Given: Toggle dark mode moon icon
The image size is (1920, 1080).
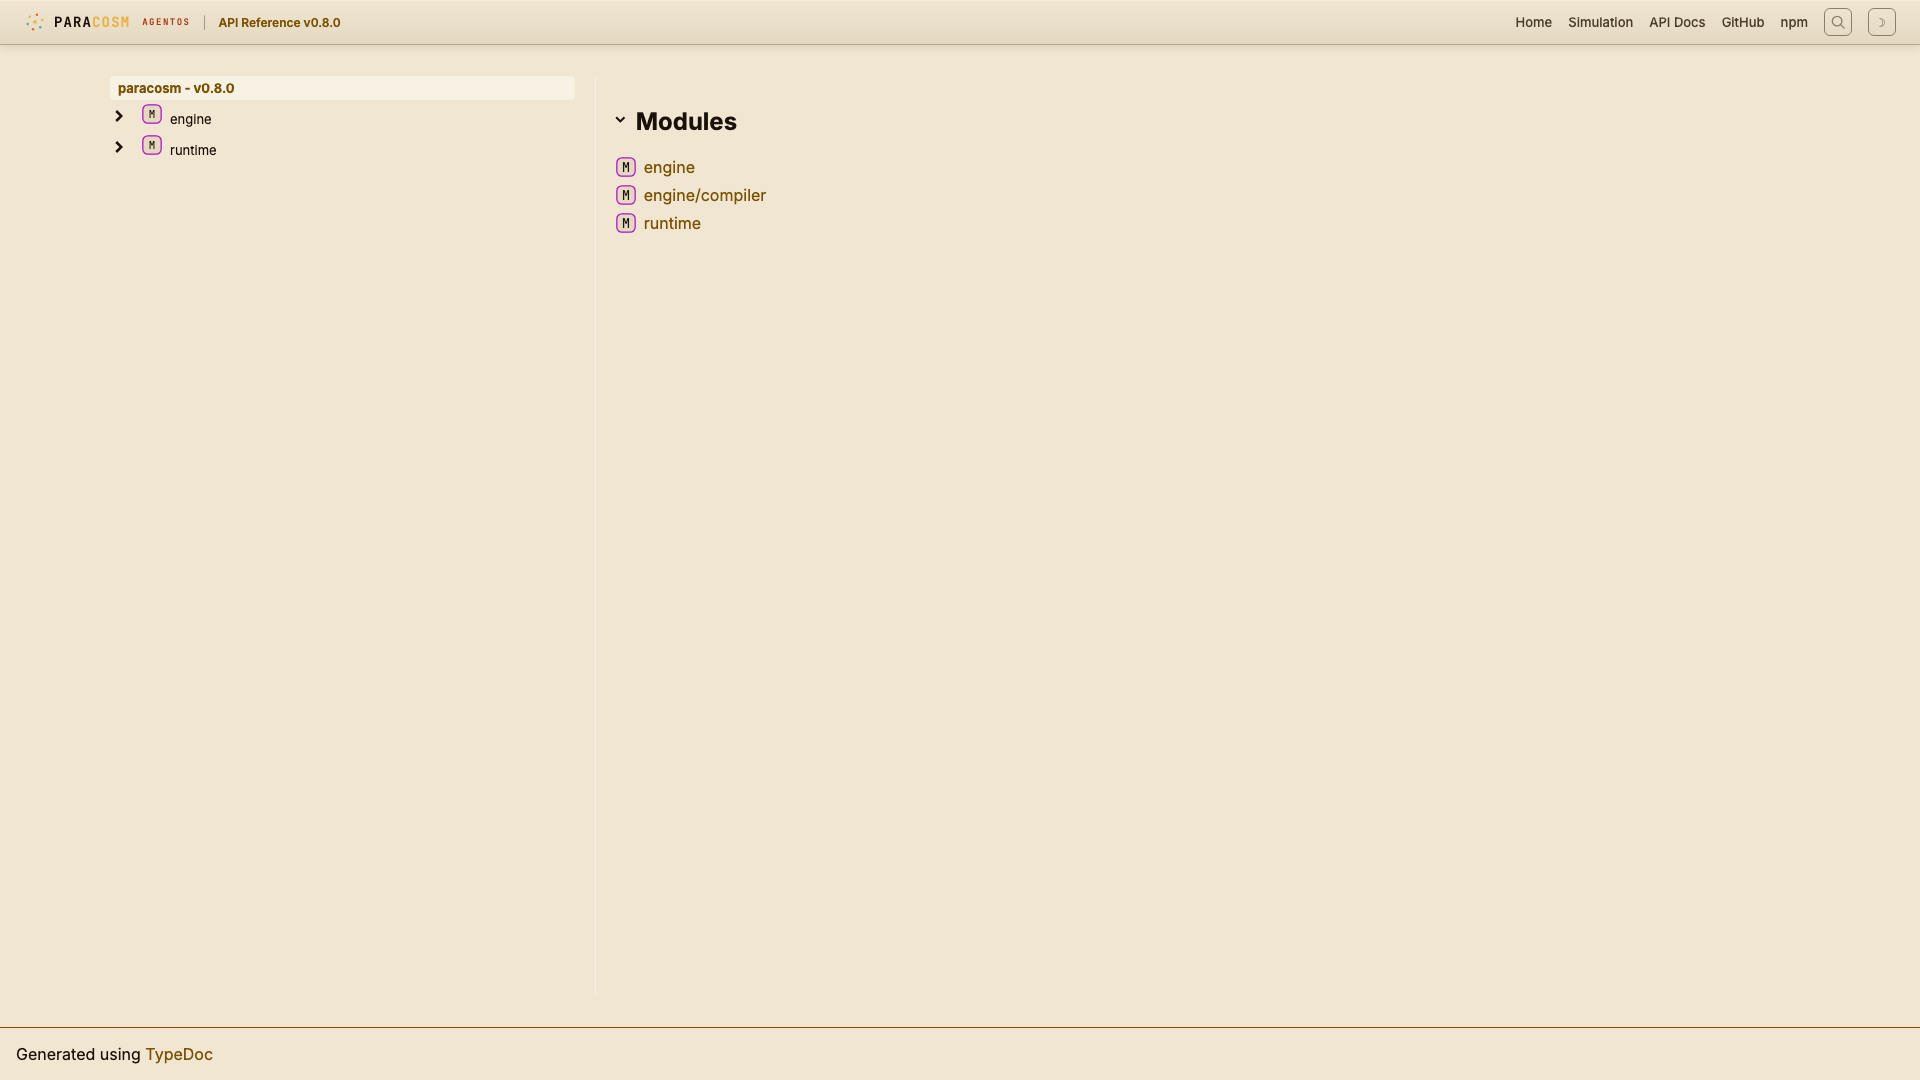Looking at the screenshot, I should click(x=1881, y=22).
